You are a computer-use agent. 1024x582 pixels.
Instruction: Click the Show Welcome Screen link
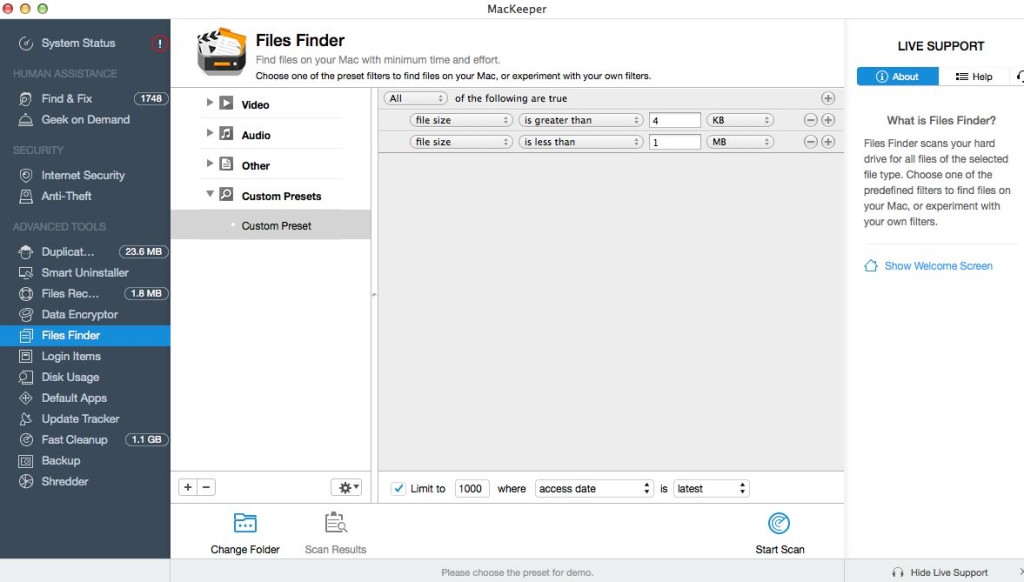[938, 265]
